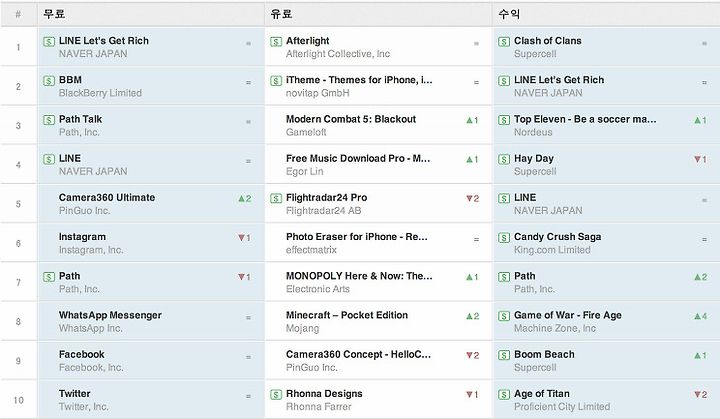Click the dollar icon beside Afterlight
Viewport: 720px width, 419px height.
(276, 42)
